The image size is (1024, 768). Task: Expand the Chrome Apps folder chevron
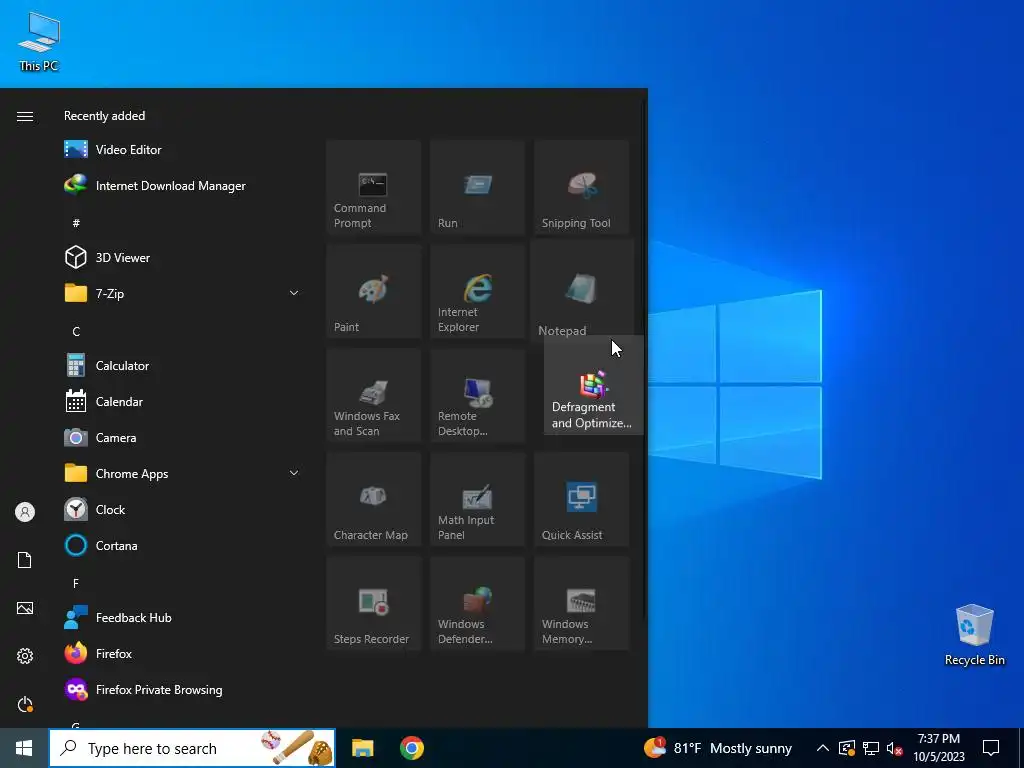(x=294, y=473)
